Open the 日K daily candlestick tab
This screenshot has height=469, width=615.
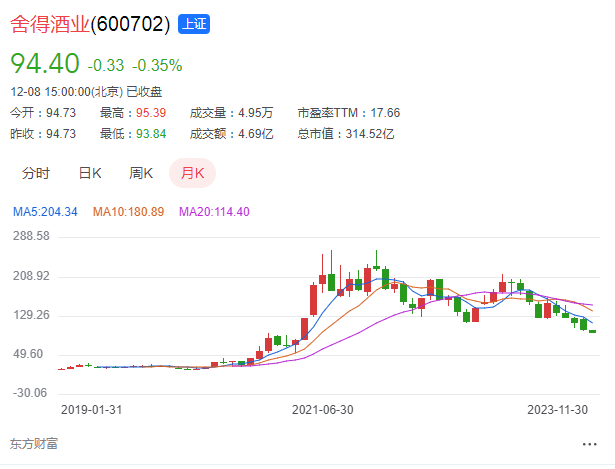point(90,173)
